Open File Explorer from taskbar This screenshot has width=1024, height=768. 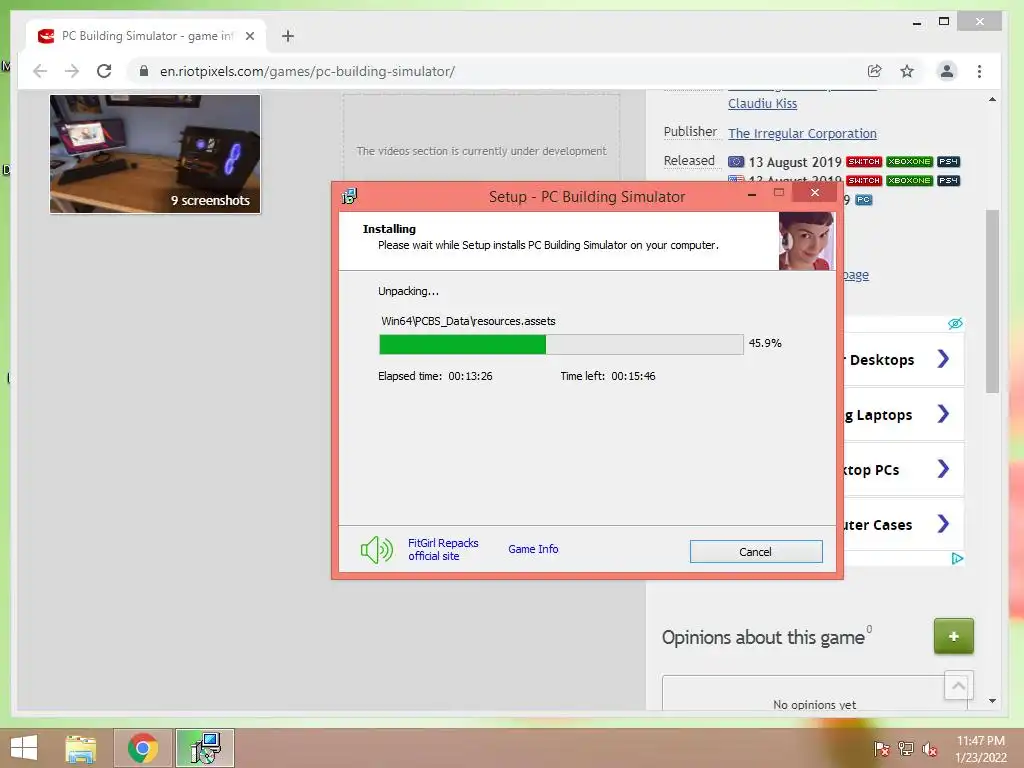(x=81, y=748)
